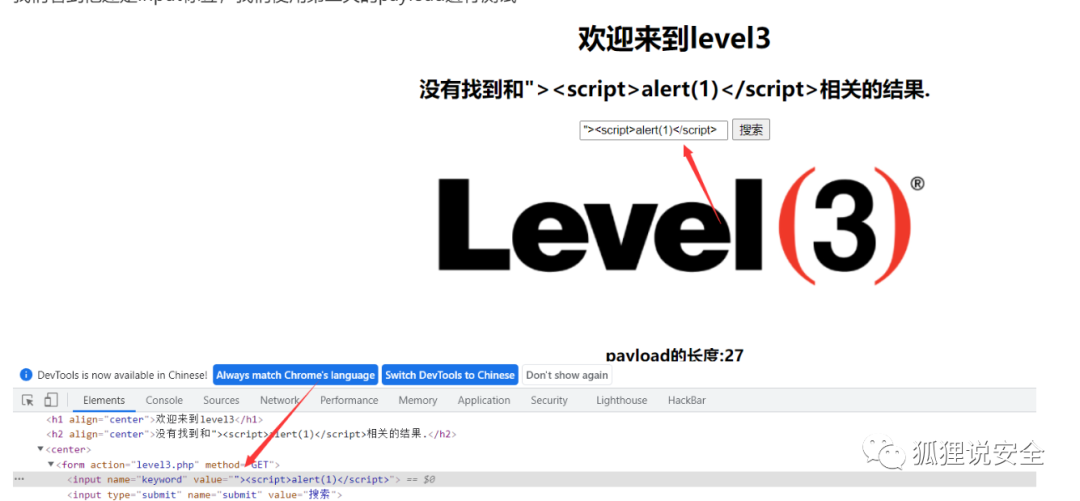Click the 没有找到和 result heading text
1080x501 pixels.
click(x=674, y=90)
